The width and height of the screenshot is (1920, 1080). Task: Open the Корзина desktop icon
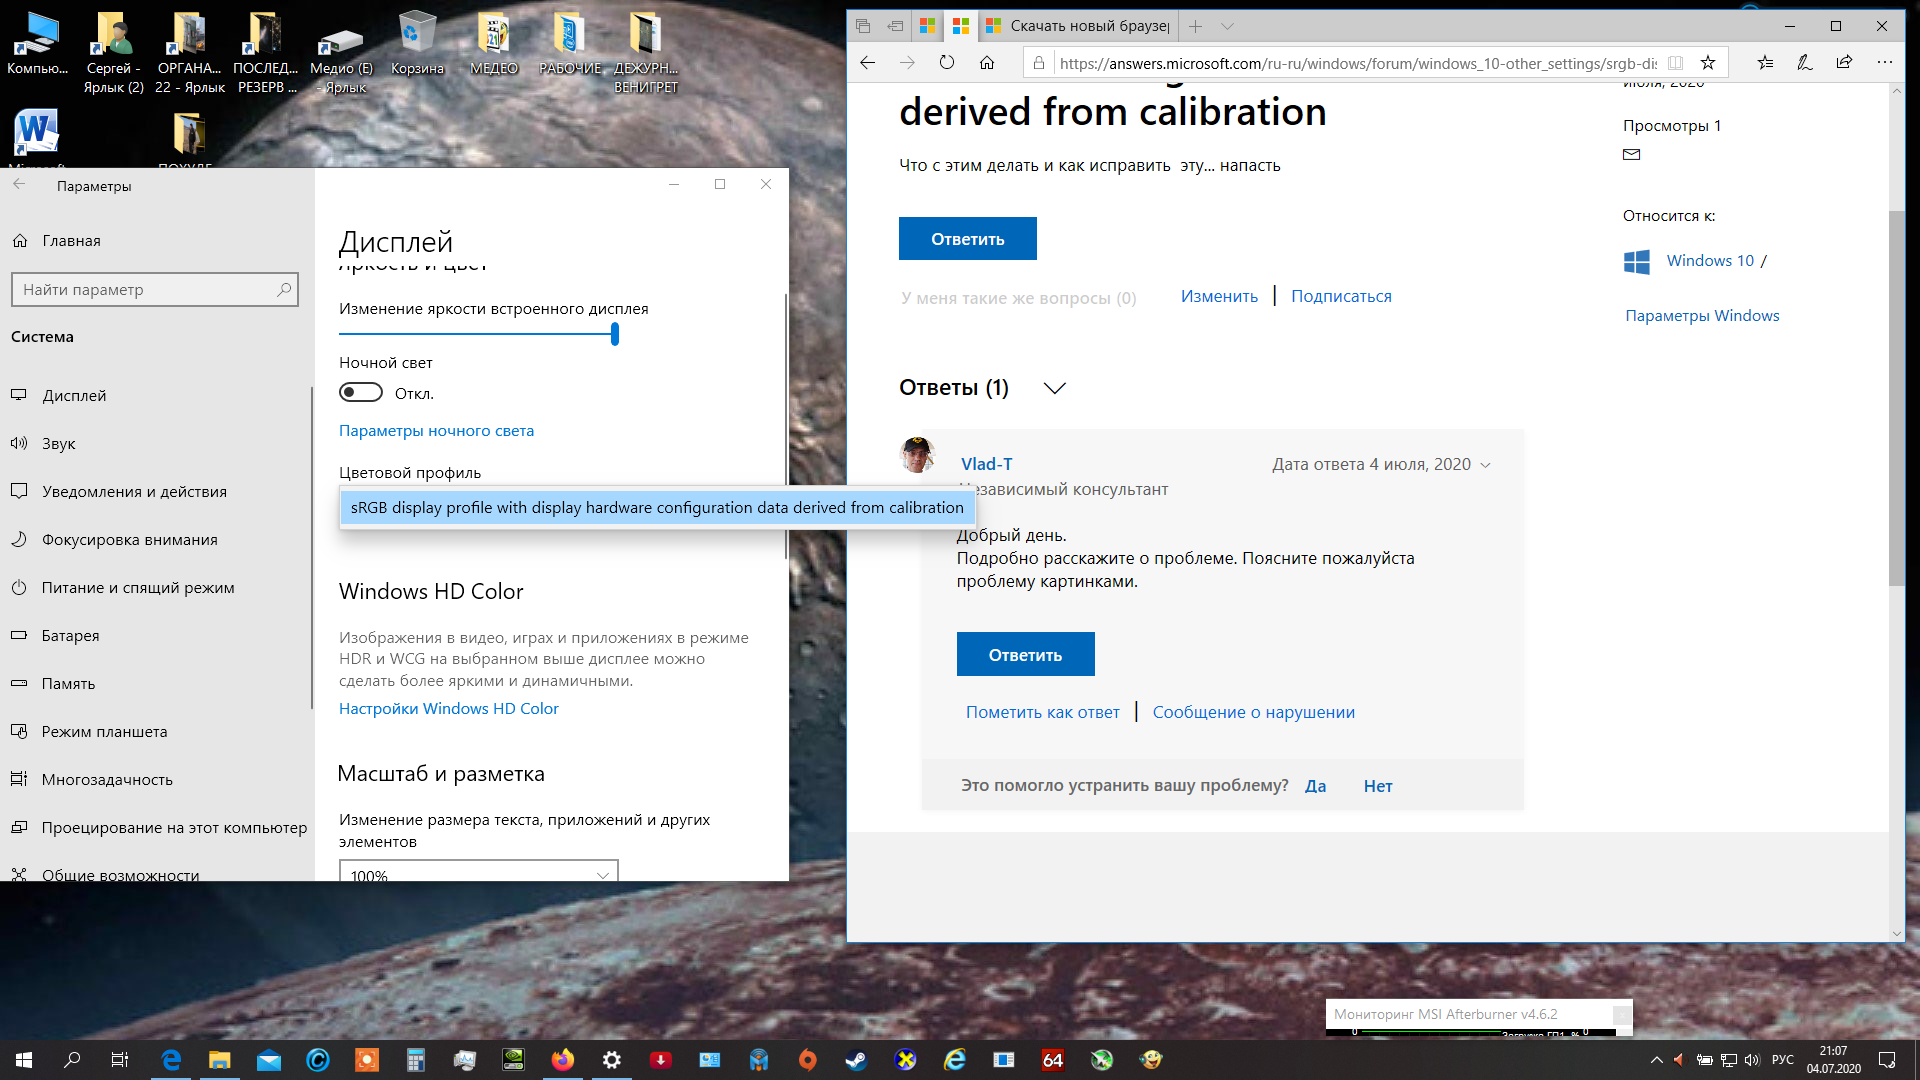(x=417, y=44)
